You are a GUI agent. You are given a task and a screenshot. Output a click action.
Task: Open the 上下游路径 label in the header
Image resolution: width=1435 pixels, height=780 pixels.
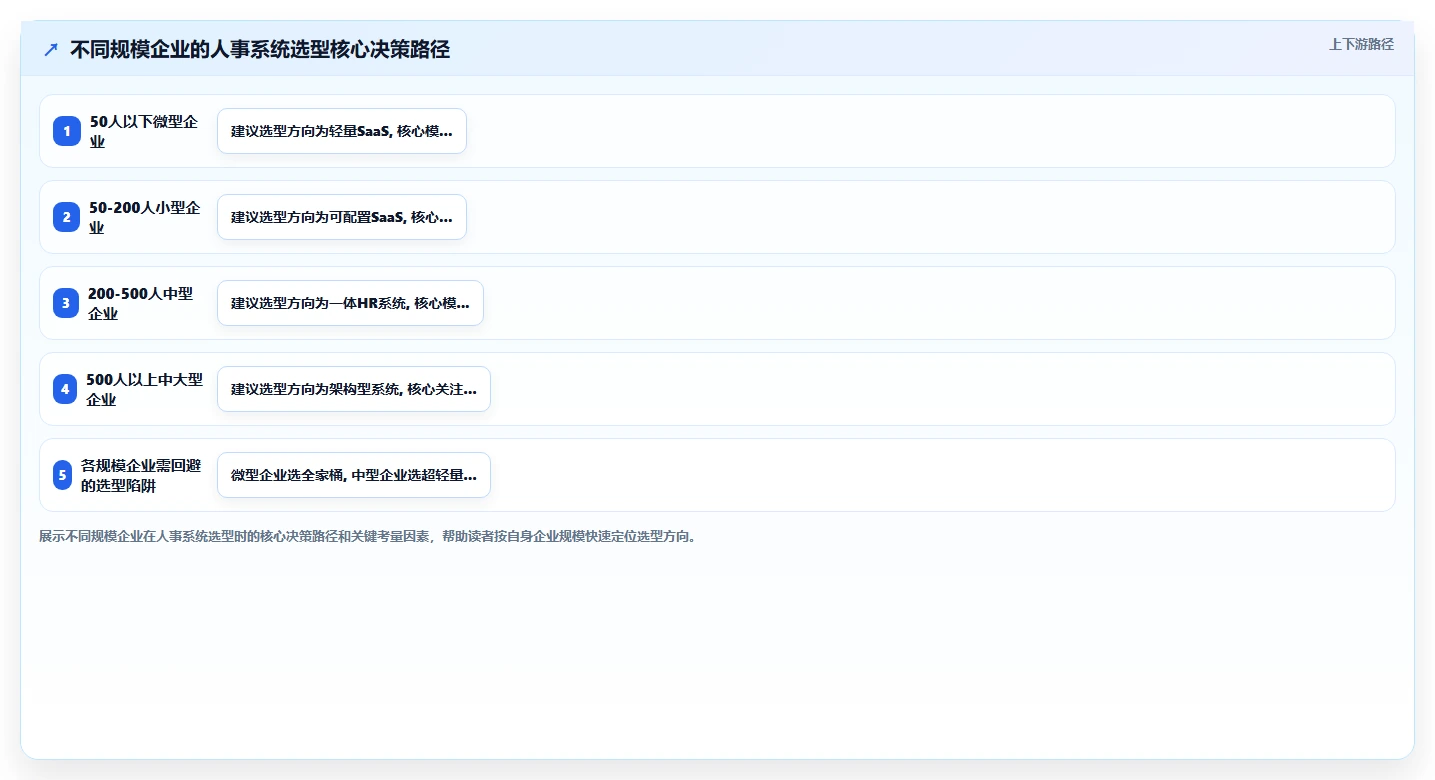pyautogui.click(x=1361, y=44)
